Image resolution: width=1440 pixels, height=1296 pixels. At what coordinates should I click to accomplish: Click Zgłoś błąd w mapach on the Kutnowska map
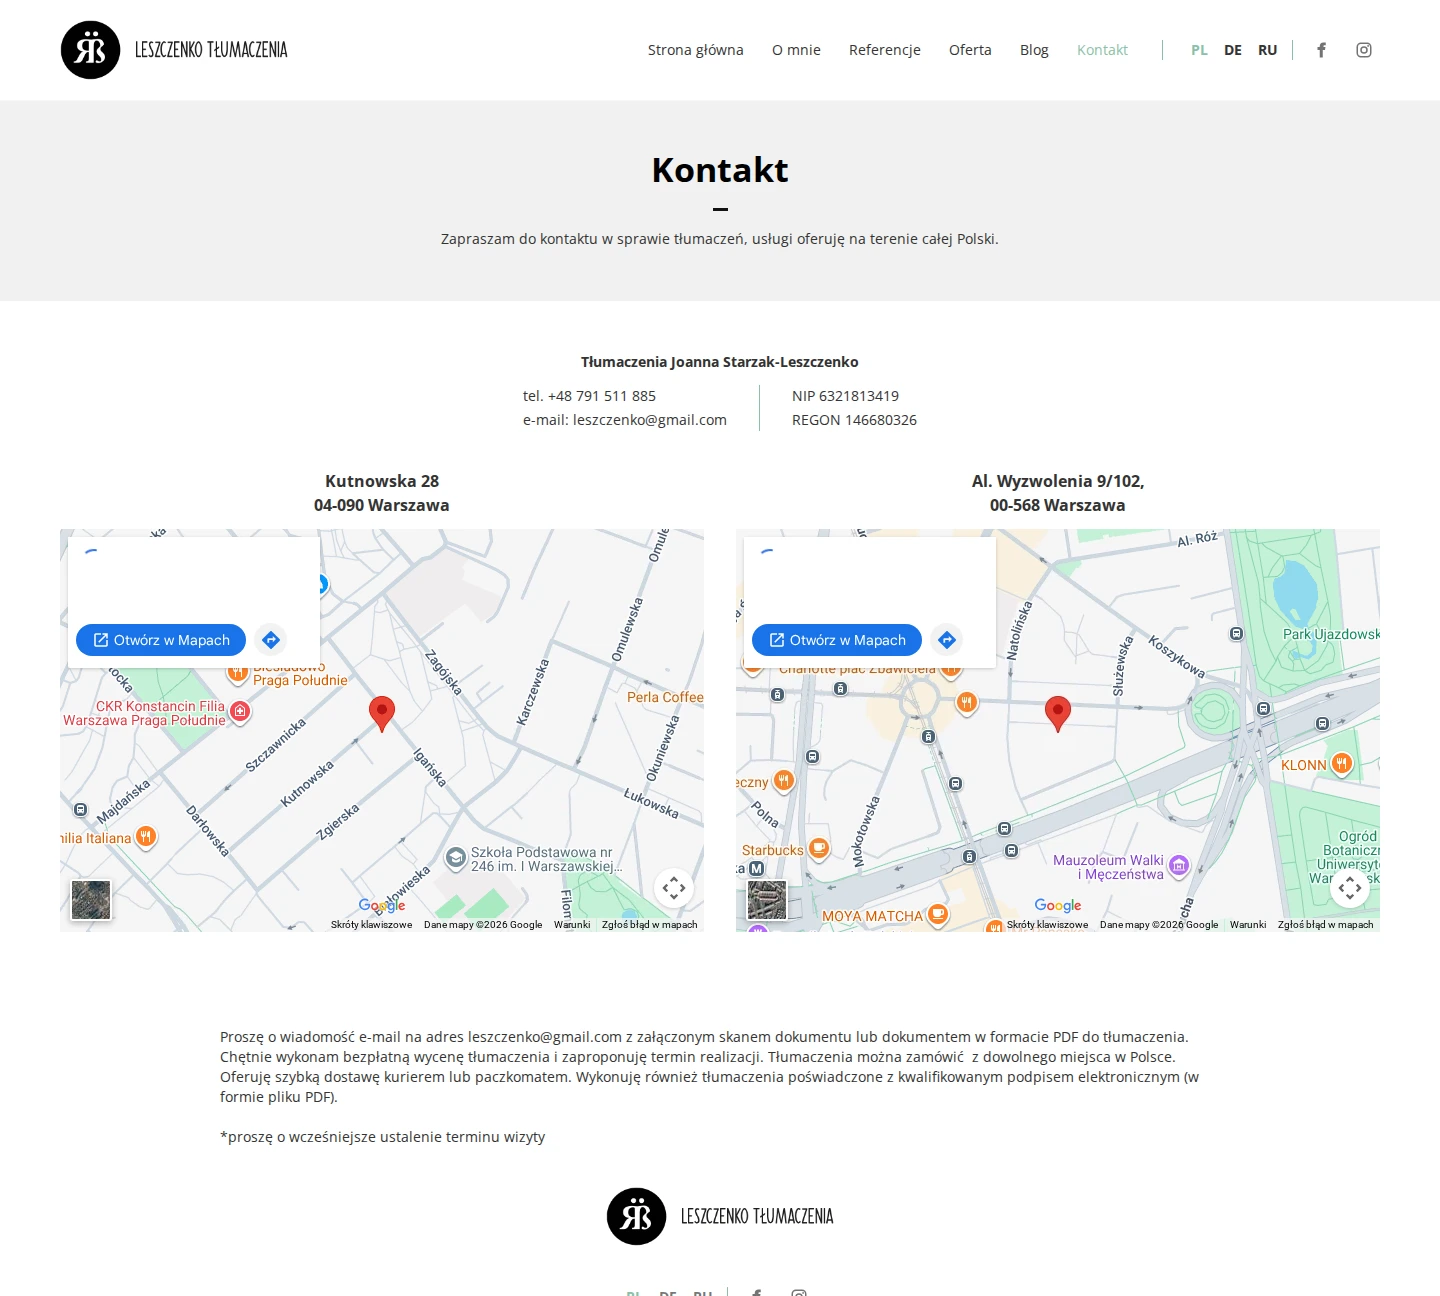coord(650,925)
